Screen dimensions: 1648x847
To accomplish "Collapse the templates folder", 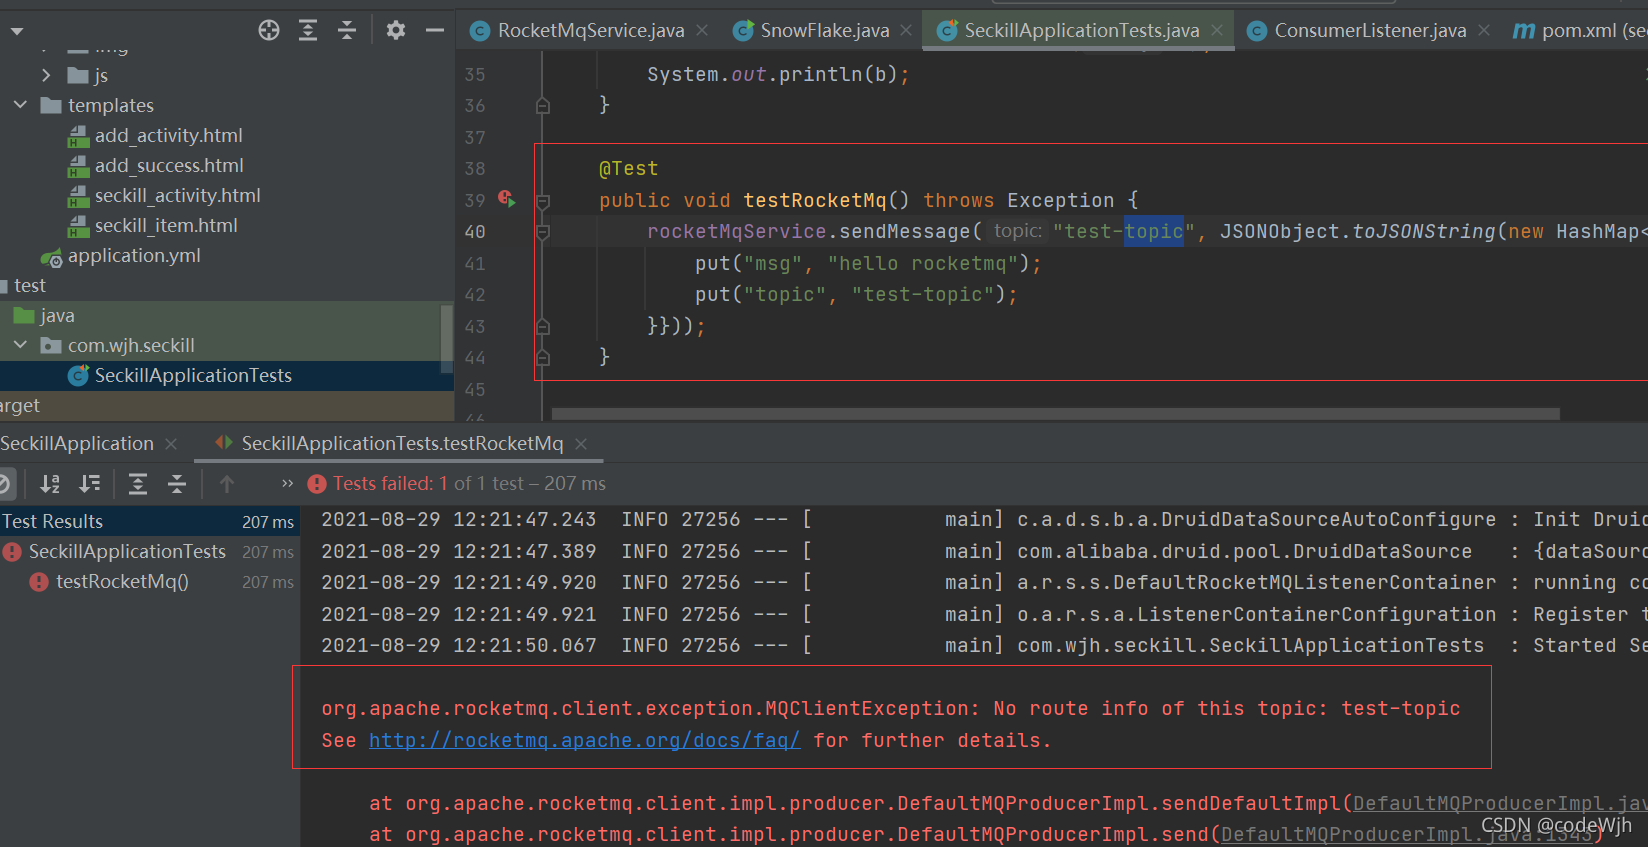I will pos(20,105).
